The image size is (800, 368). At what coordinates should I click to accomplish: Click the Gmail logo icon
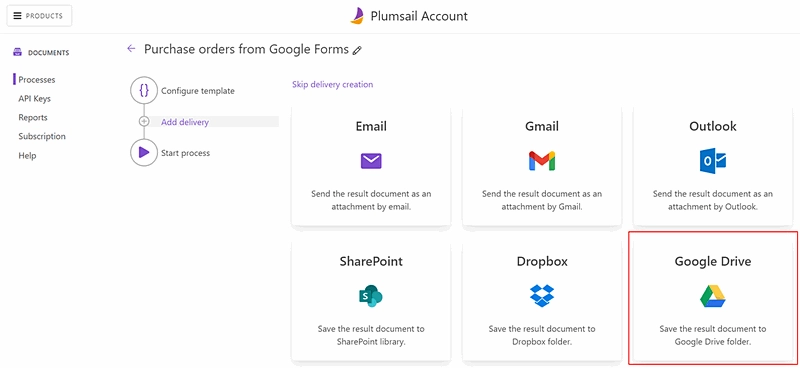(x=542, y=161)
